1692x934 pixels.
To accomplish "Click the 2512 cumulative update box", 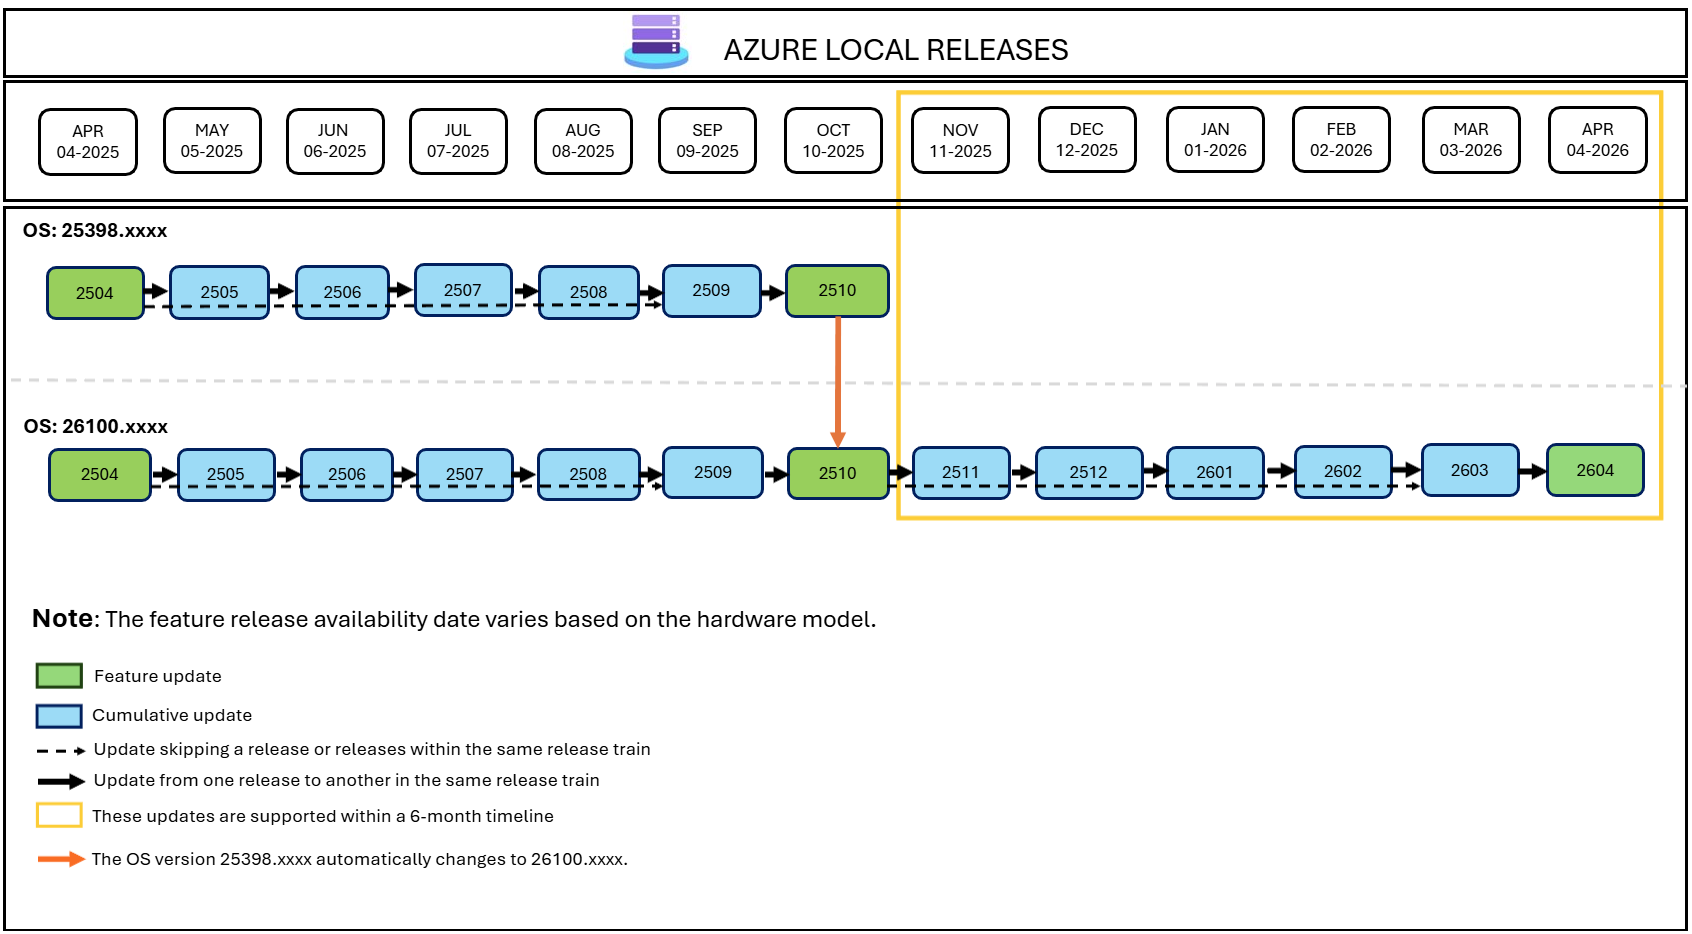I will pyautogui.click(x=1089, y=472).
